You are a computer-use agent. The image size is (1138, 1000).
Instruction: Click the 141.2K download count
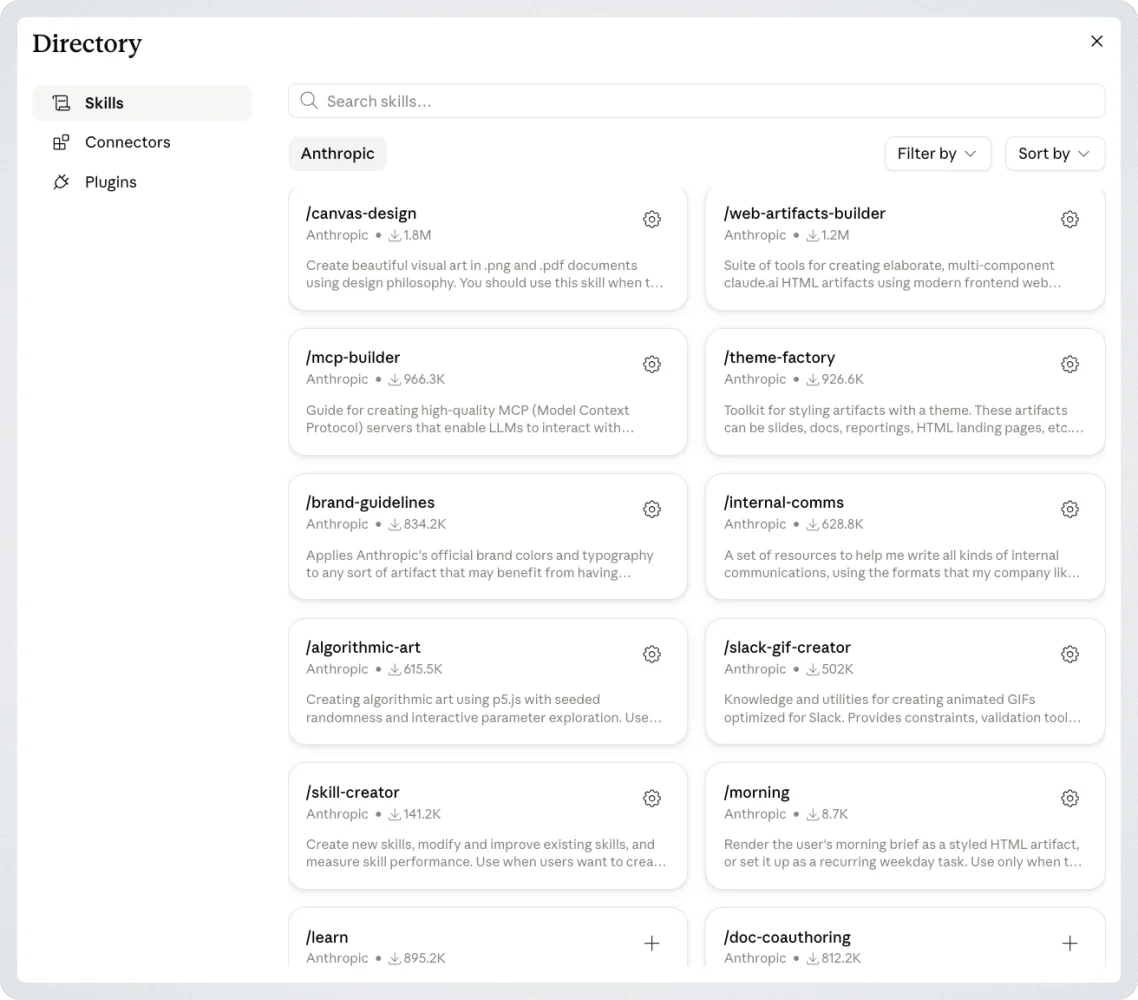[x=422, y=814]
